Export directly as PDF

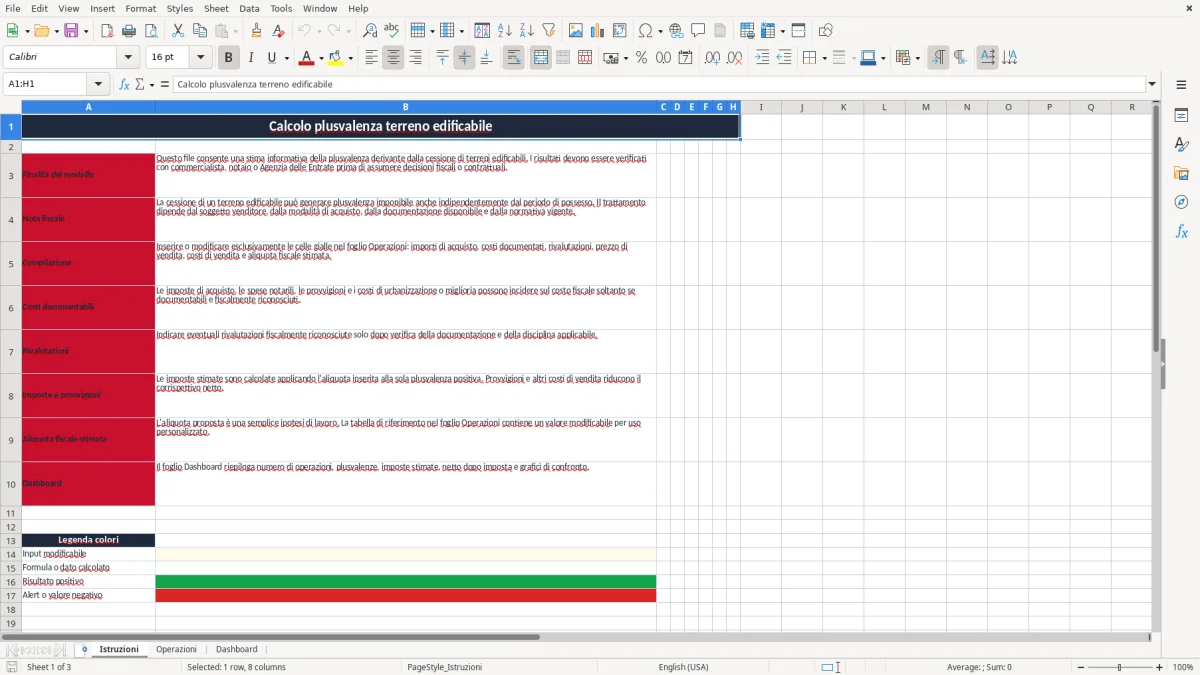(107, 31)
